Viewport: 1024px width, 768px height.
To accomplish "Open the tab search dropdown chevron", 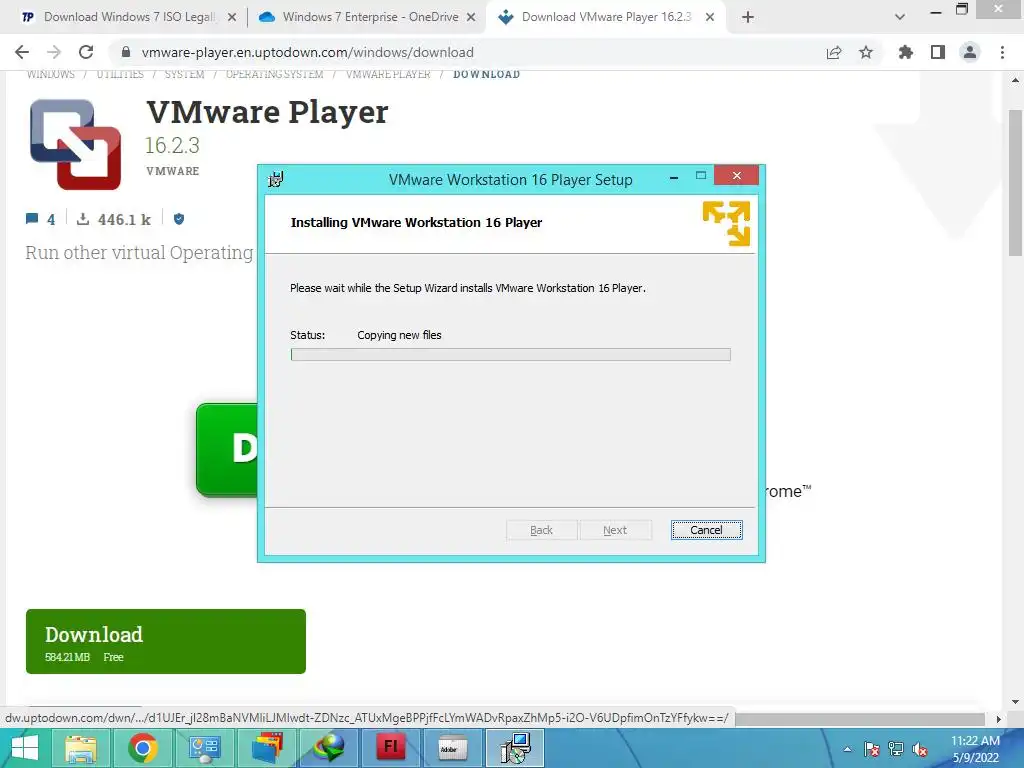I will pos(900,17).
